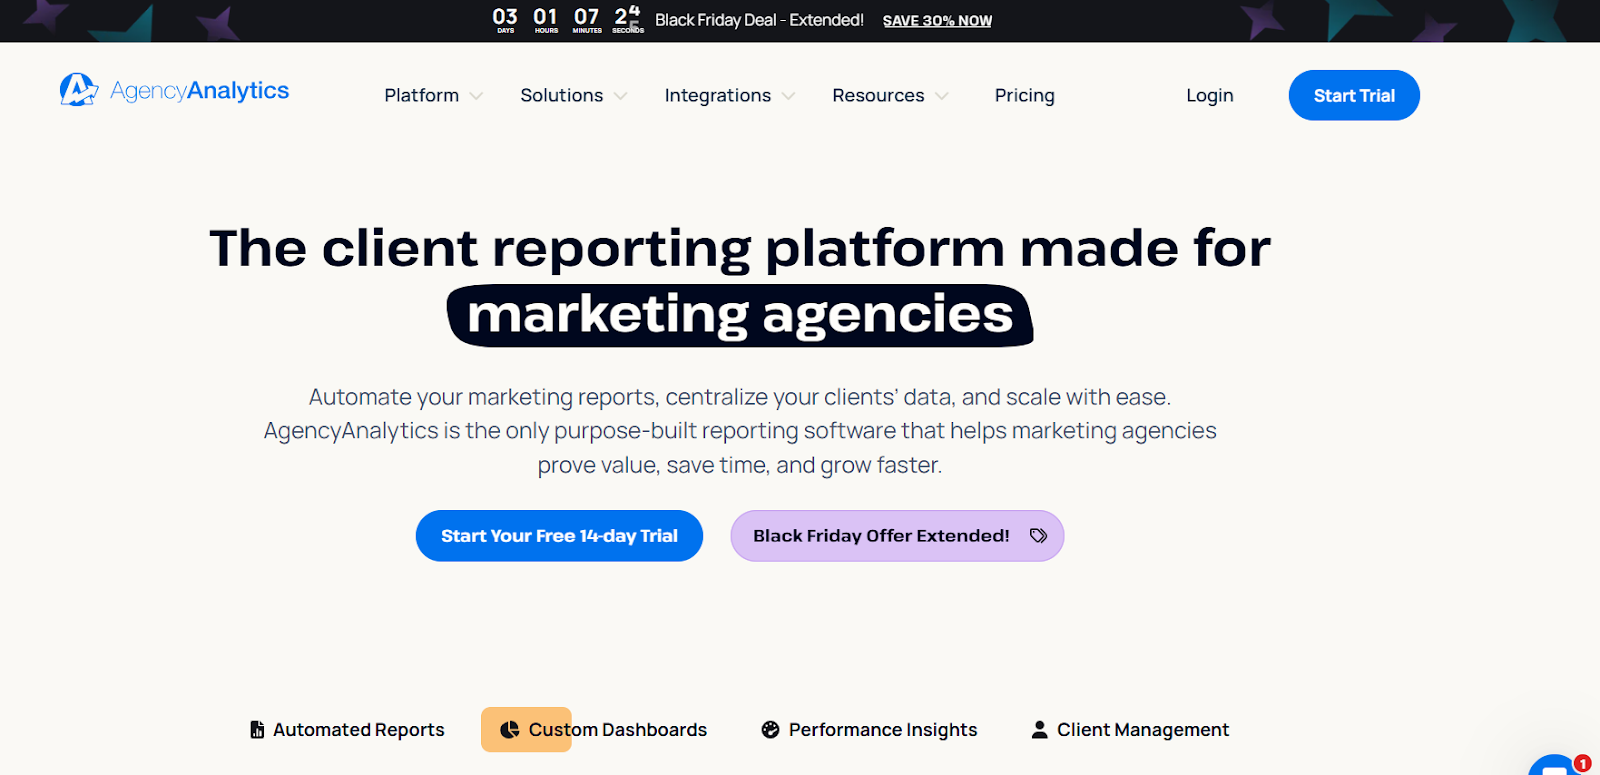Click the SAVE 30% NOW link
Viewport: 1600px width, 775px height.
pos(937,21)
